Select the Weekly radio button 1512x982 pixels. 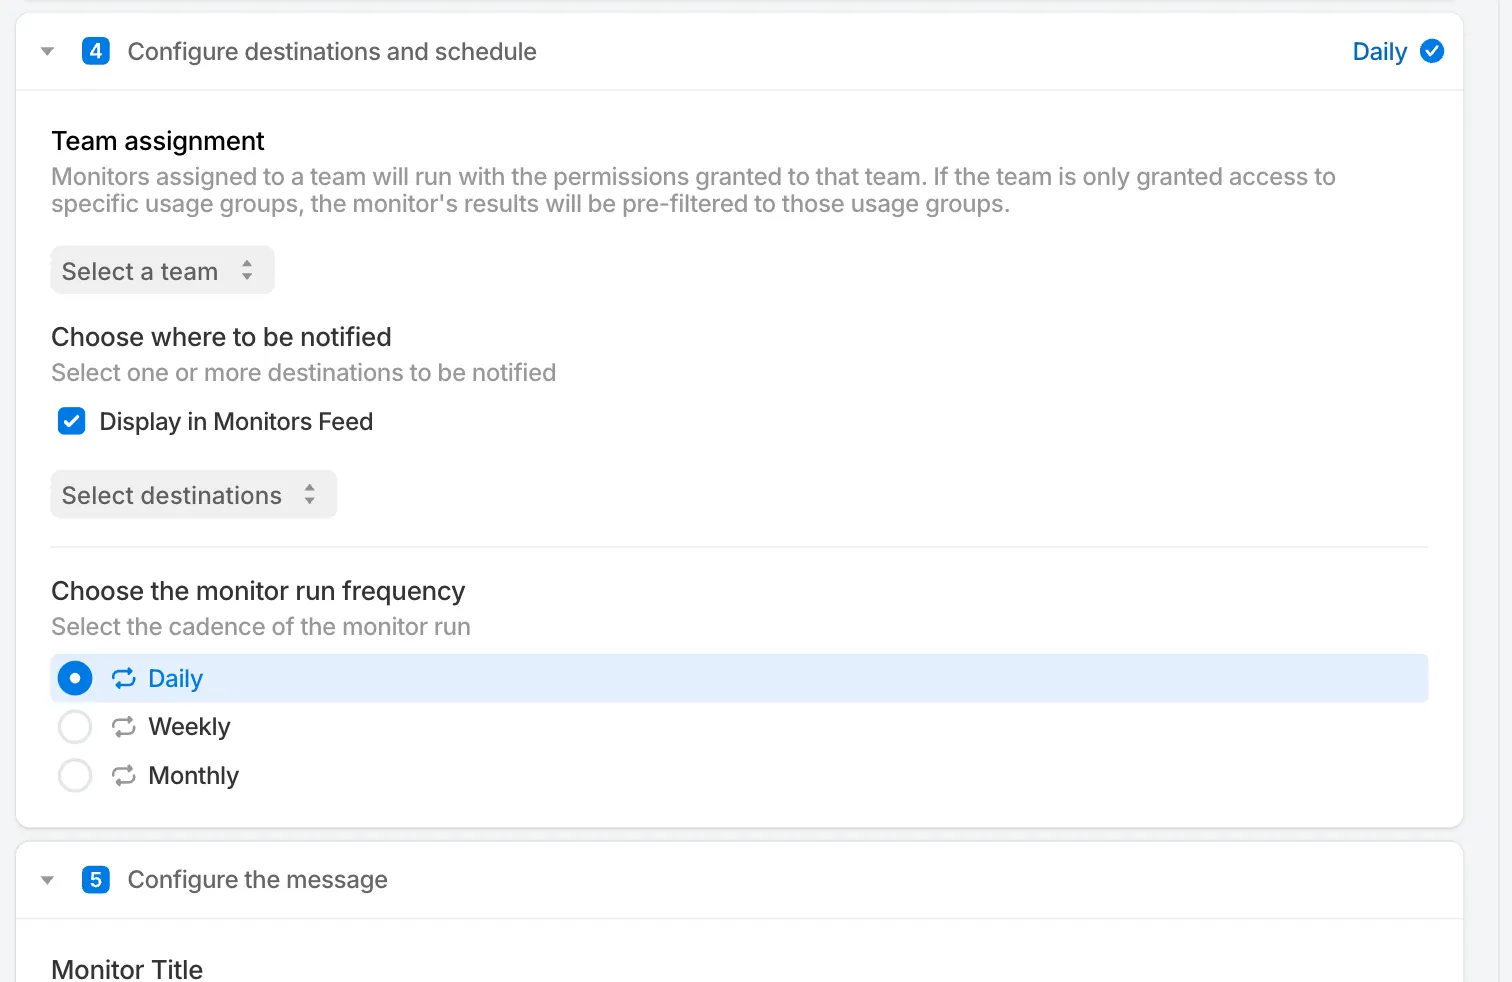75,727
